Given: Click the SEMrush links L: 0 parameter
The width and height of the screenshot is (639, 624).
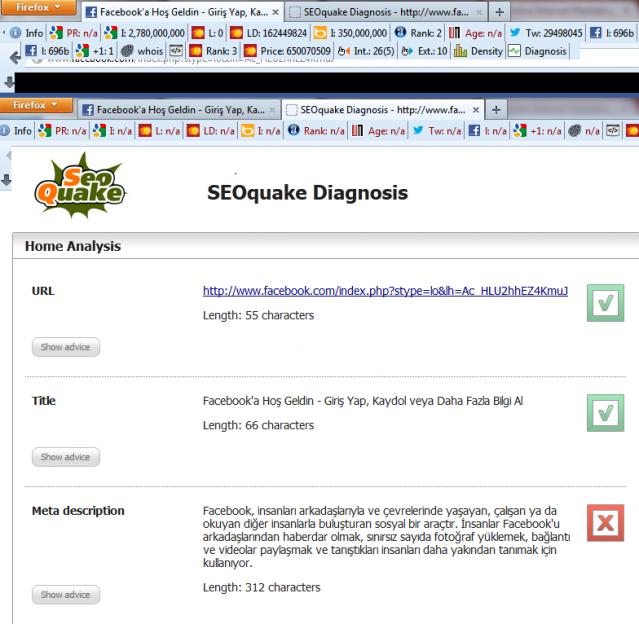Looking at the screenshot, I should (x=208, y=33).
